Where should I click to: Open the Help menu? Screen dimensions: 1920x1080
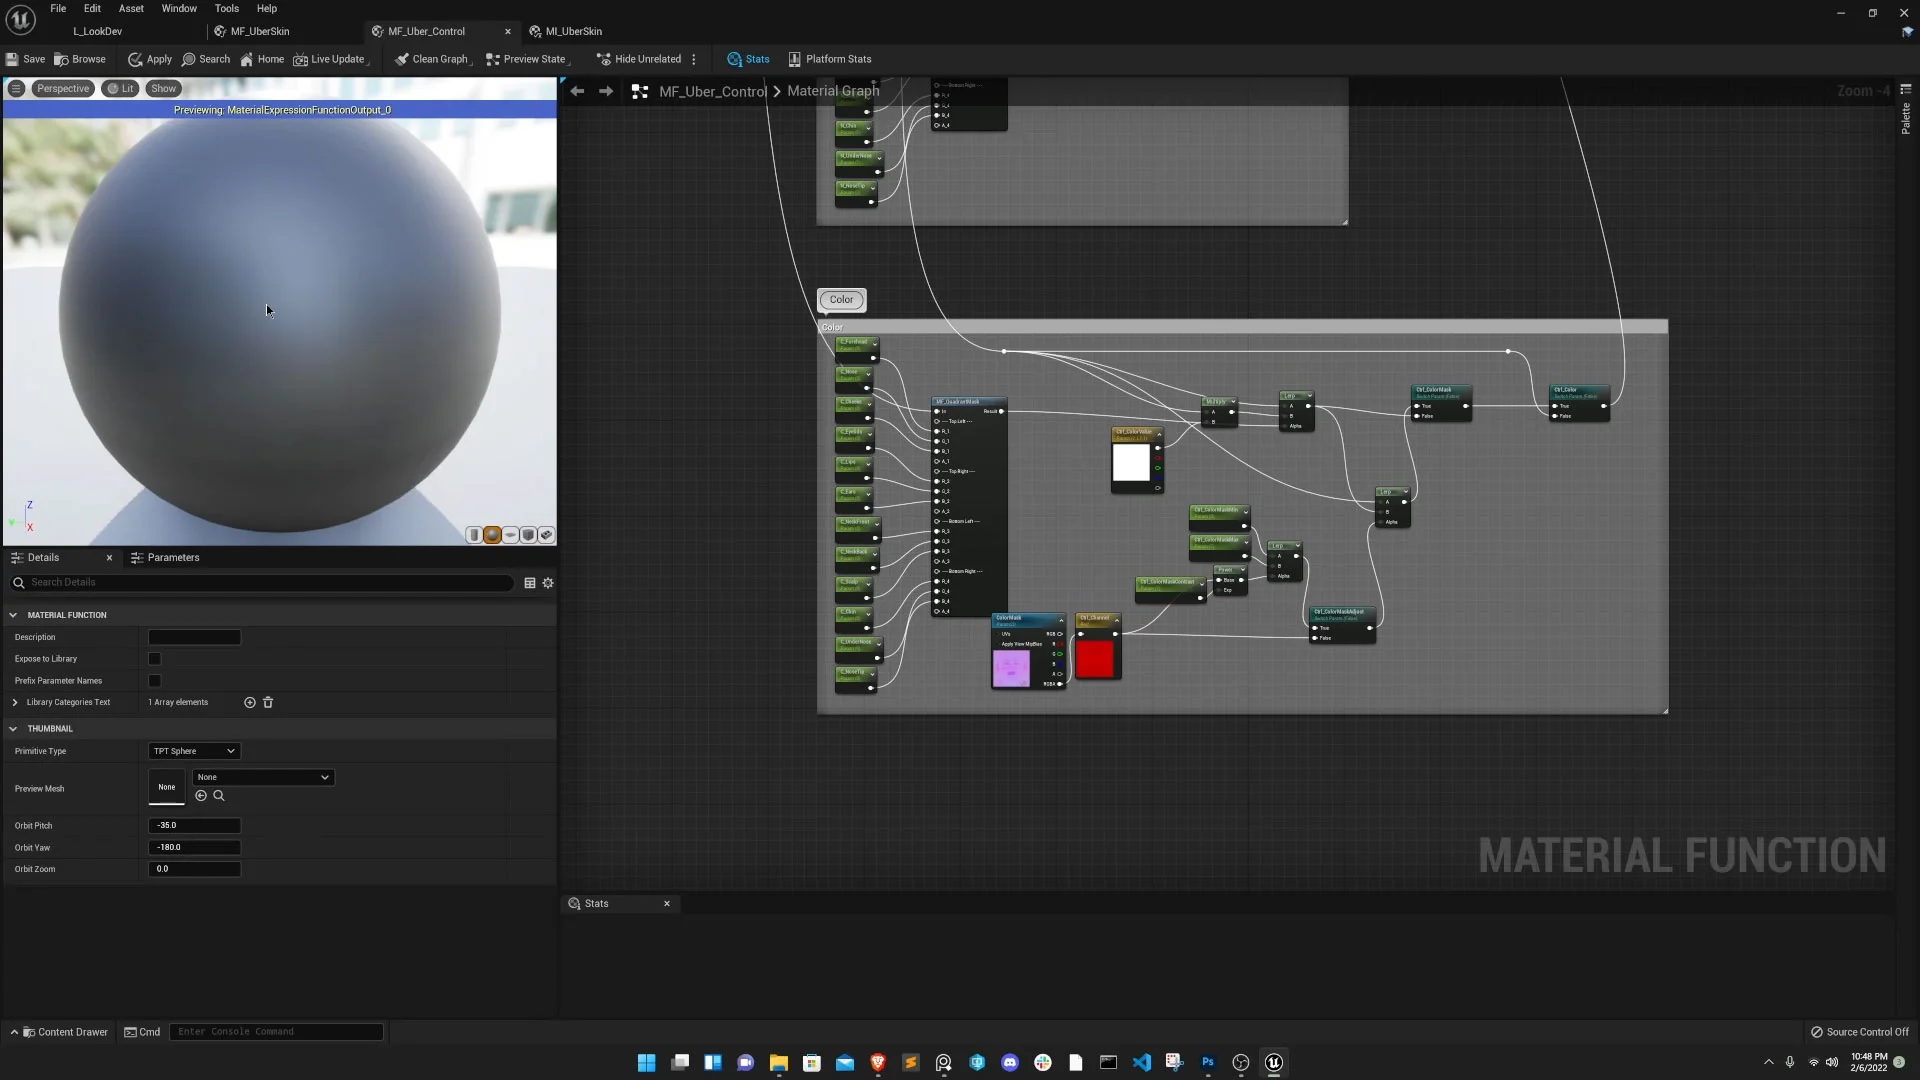[267, 8]
